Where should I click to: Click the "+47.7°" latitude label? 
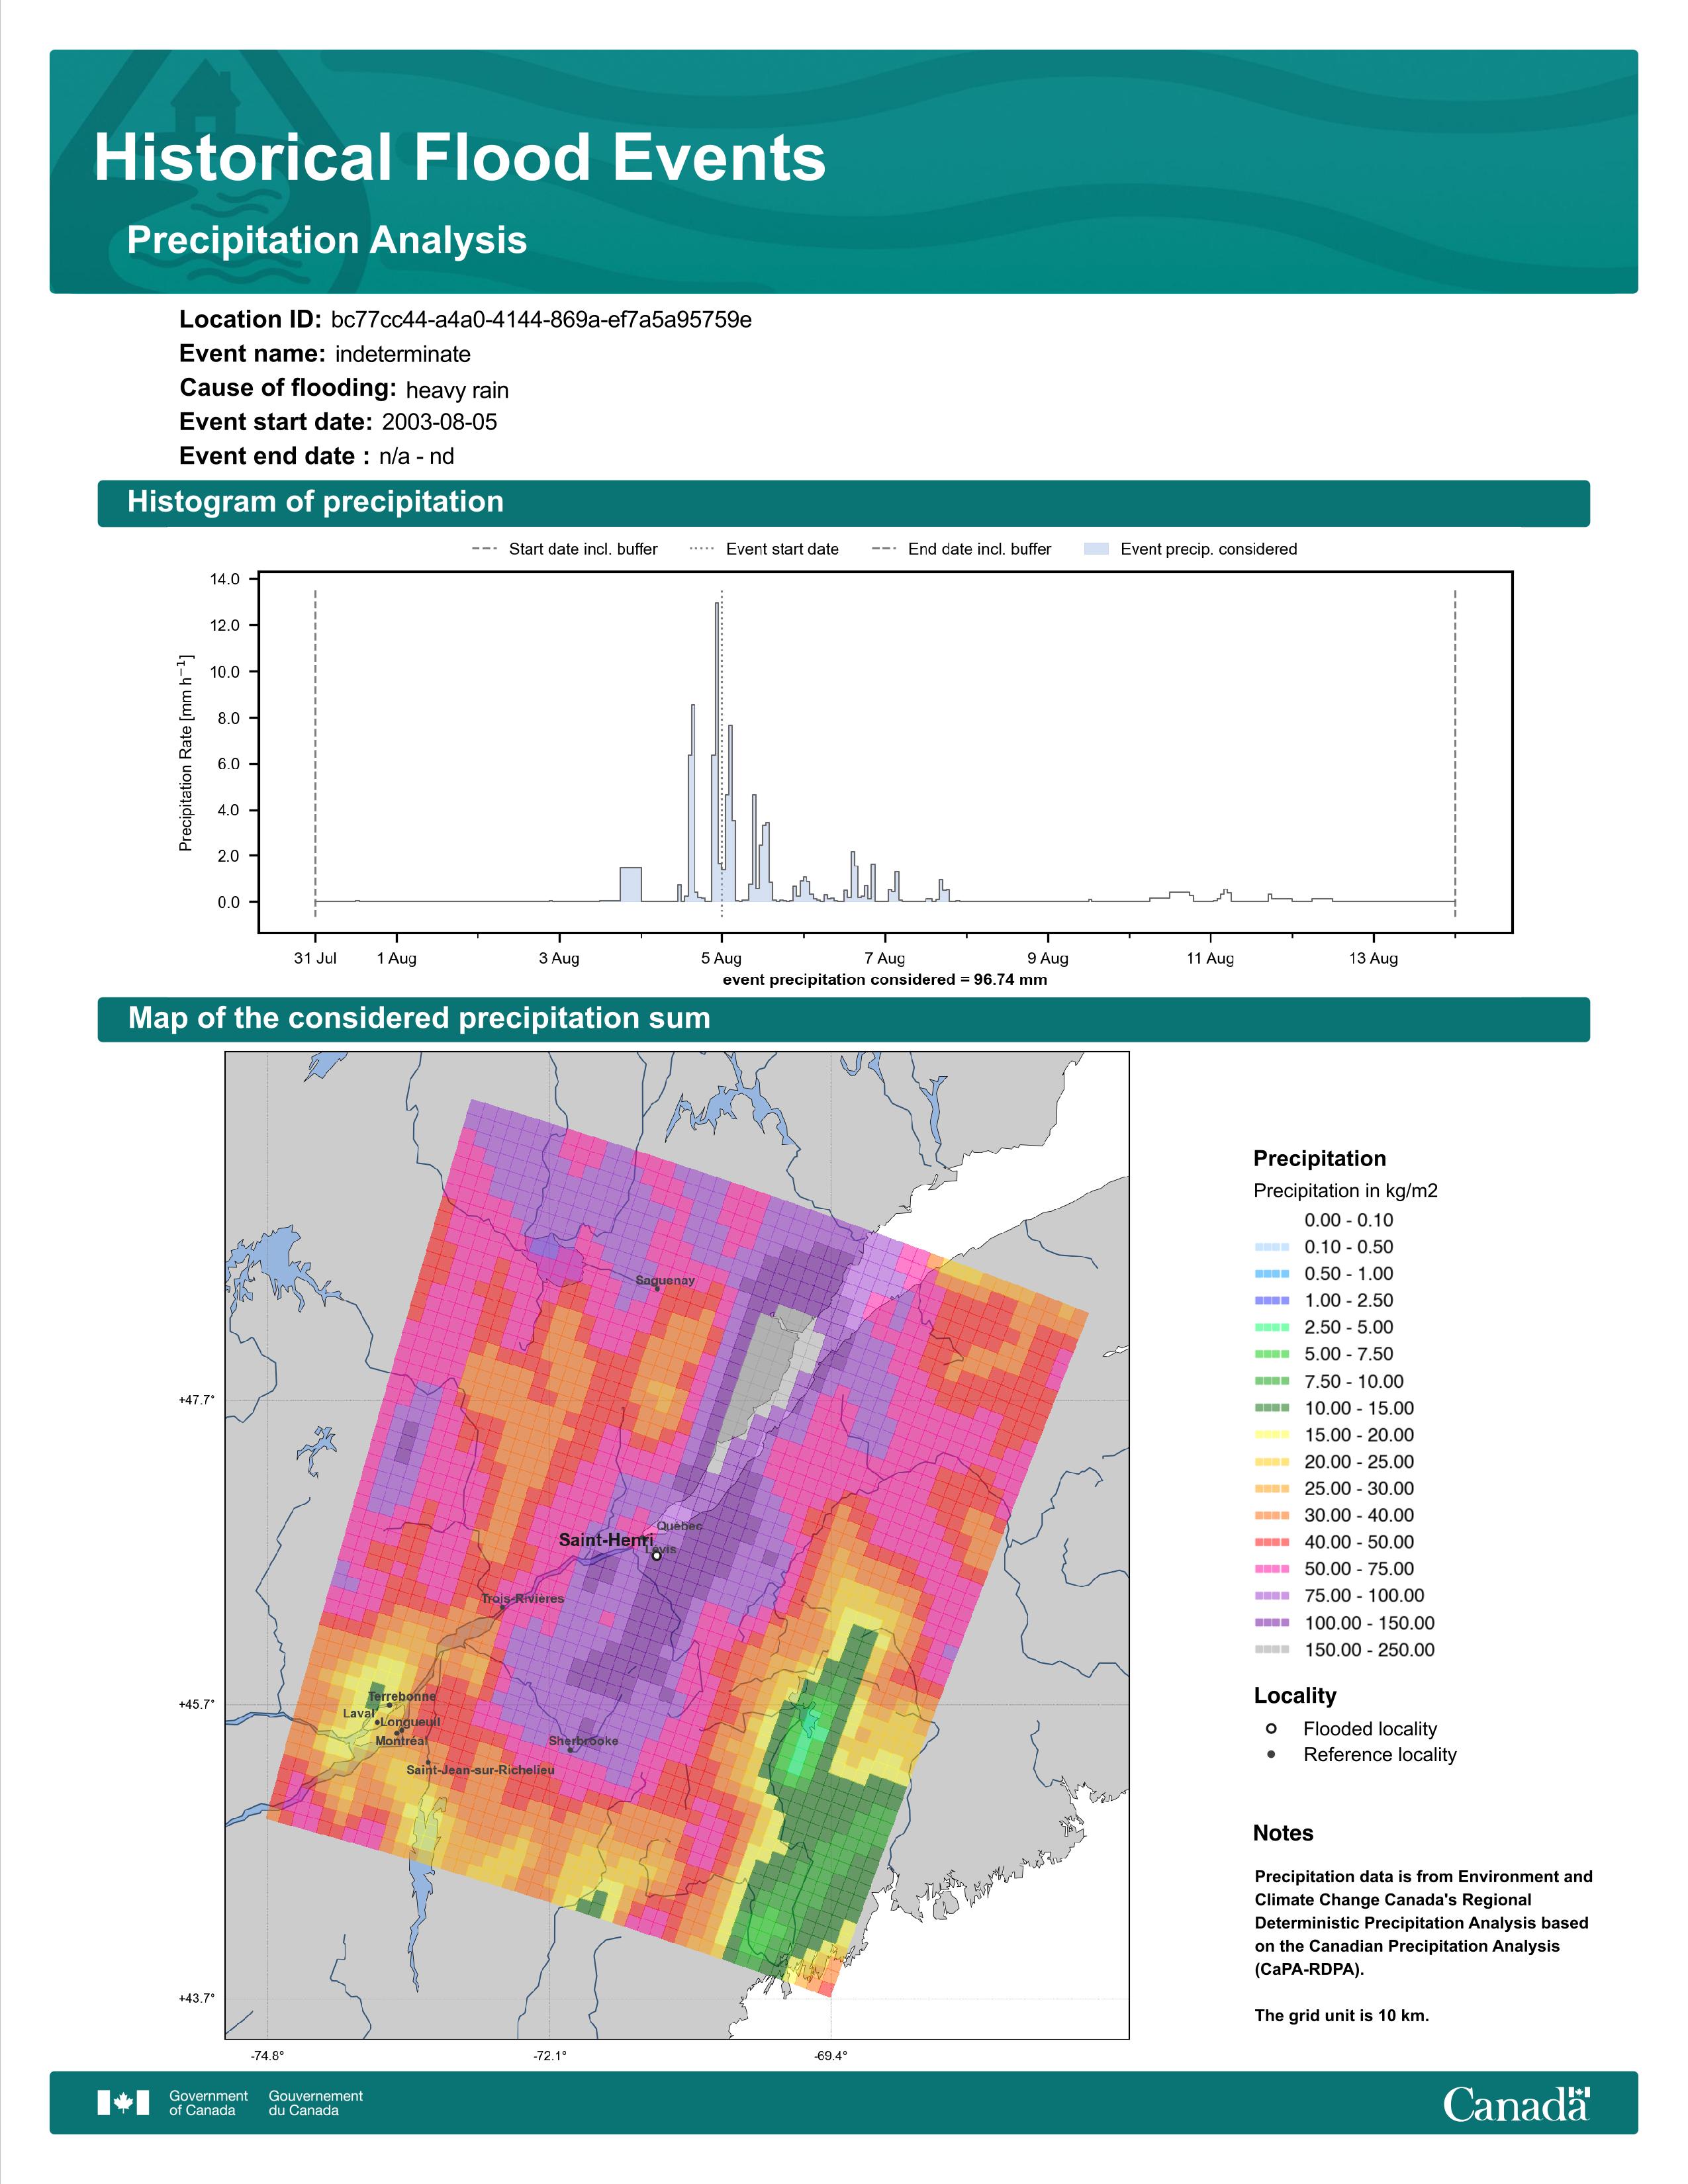196,1400
